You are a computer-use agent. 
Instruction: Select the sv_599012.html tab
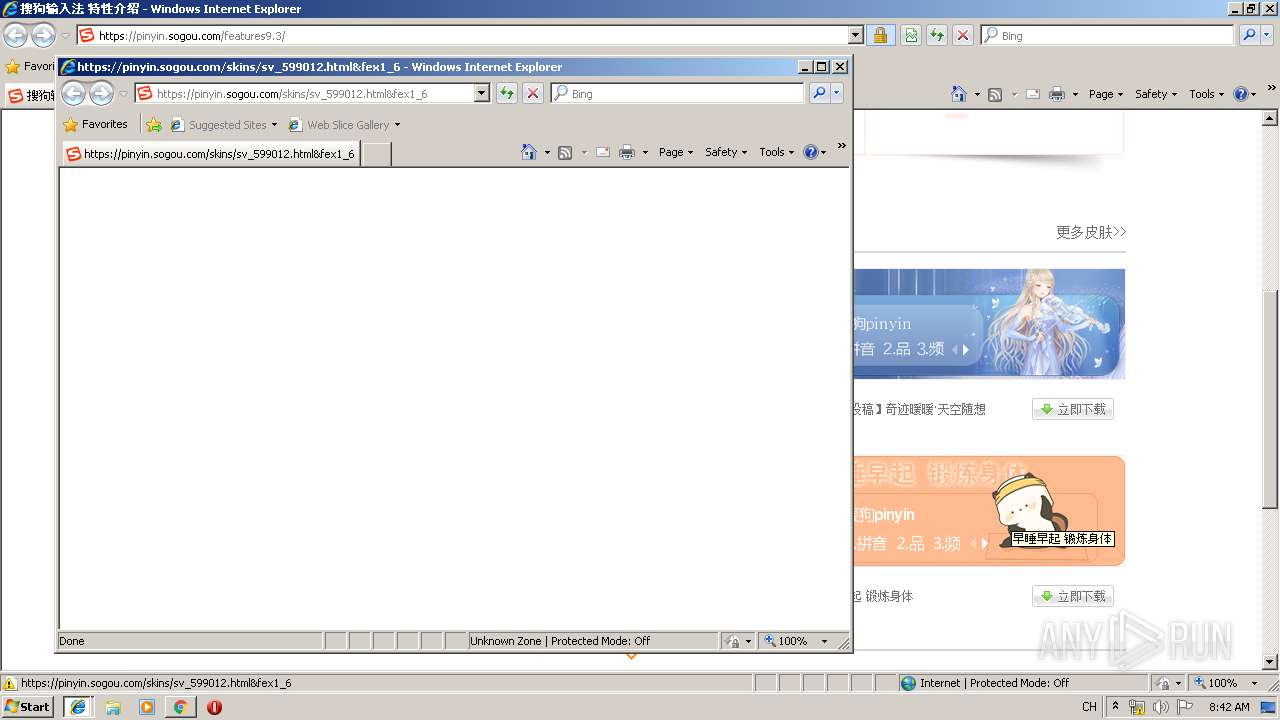[x=210, y=154]
